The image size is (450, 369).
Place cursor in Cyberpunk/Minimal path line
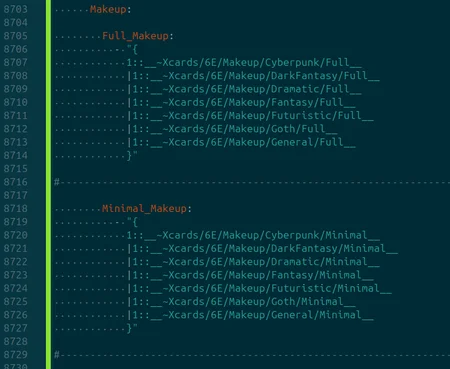click(x=253, y=235)
